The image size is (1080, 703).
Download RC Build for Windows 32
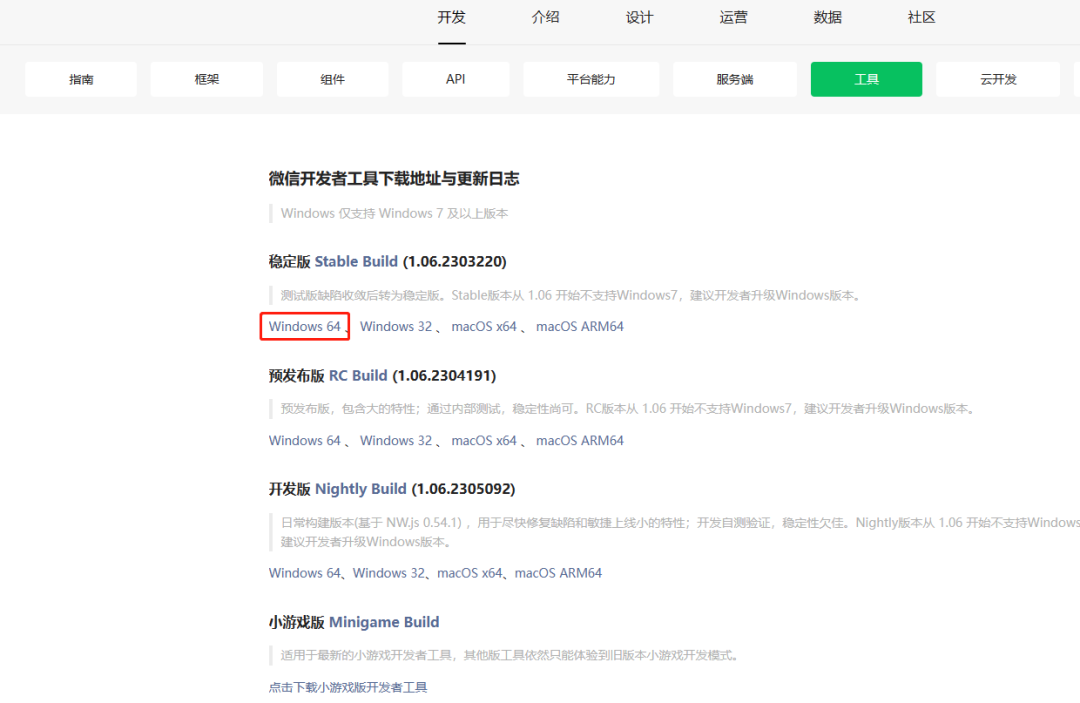[396, 441]
